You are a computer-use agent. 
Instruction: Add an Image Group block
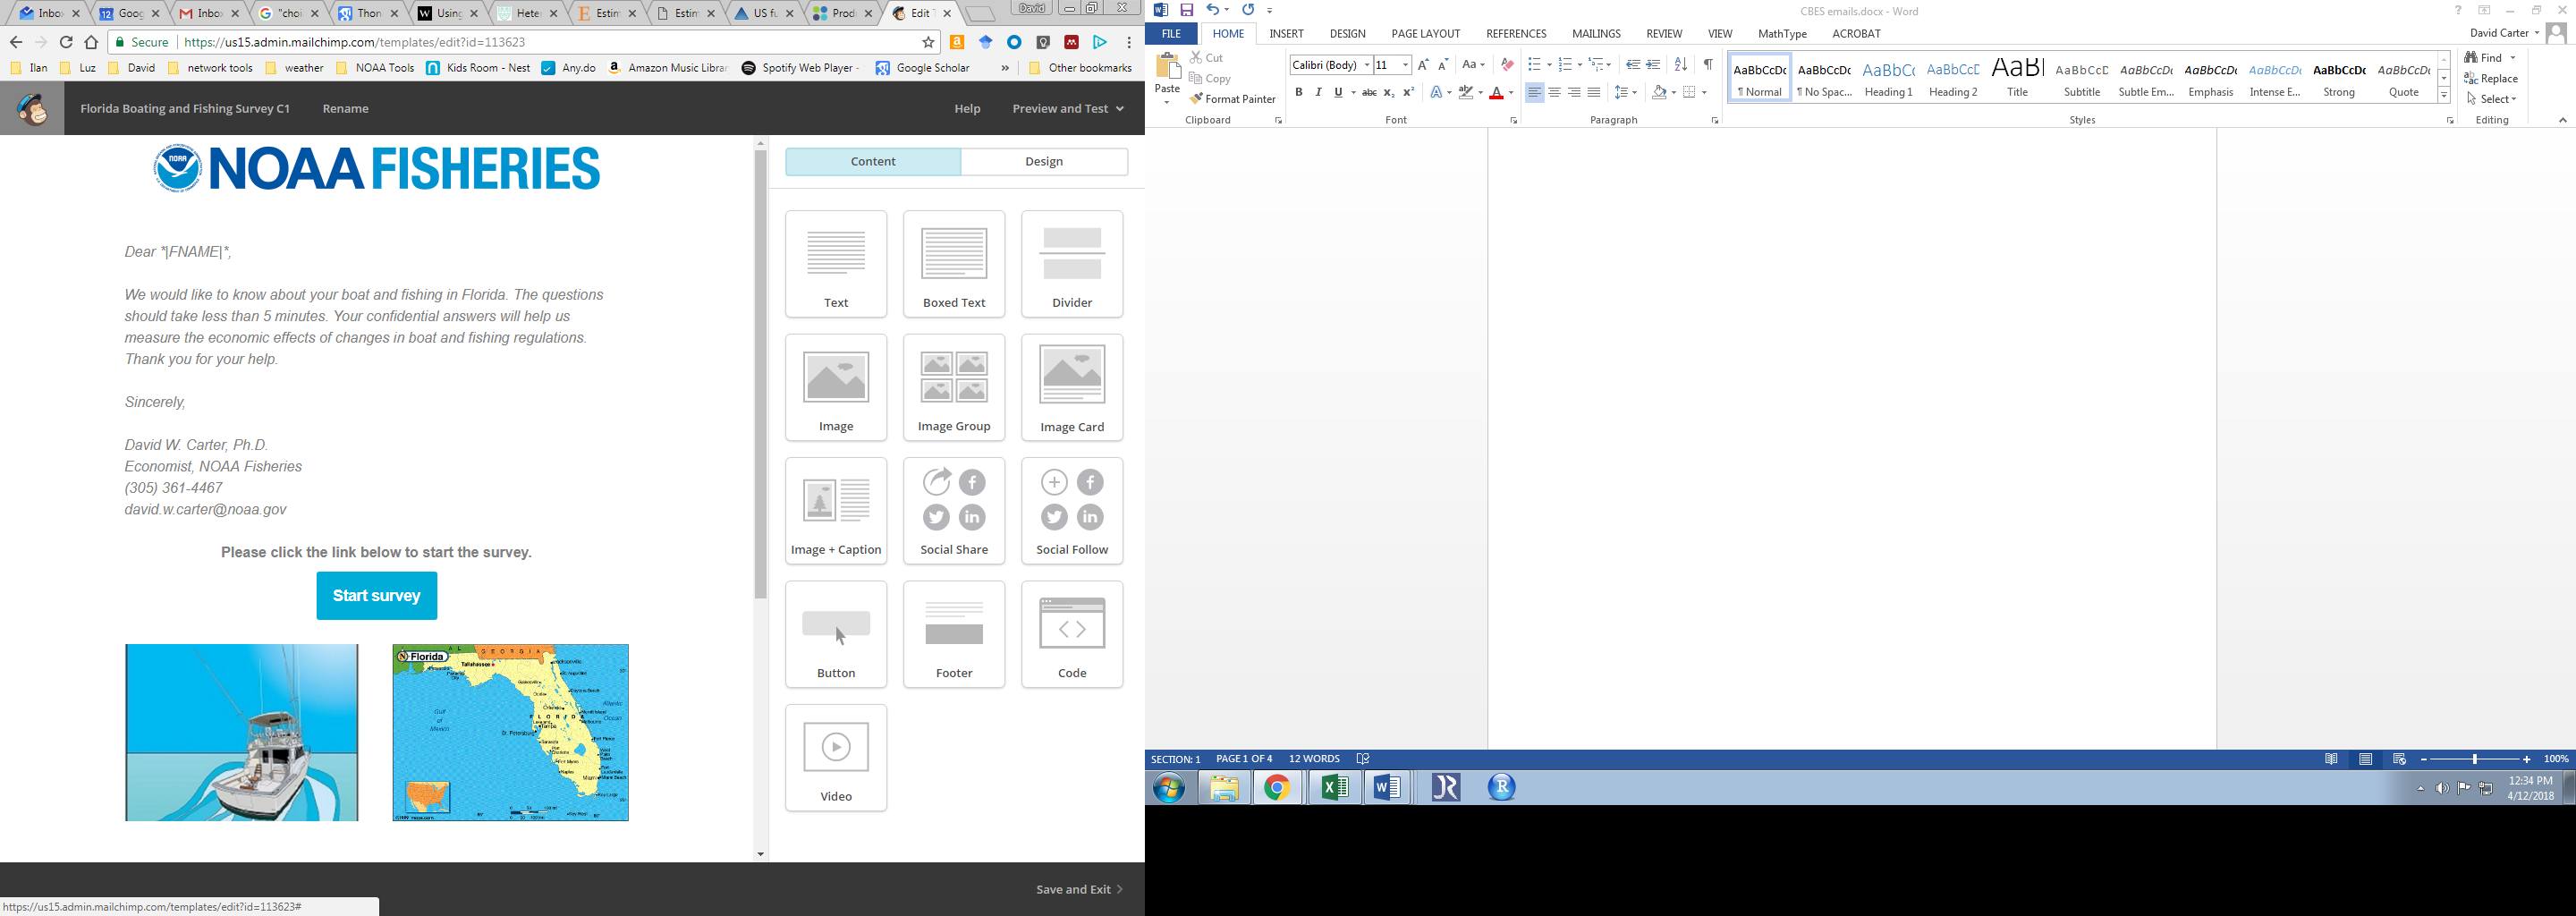tap(954, 388)
